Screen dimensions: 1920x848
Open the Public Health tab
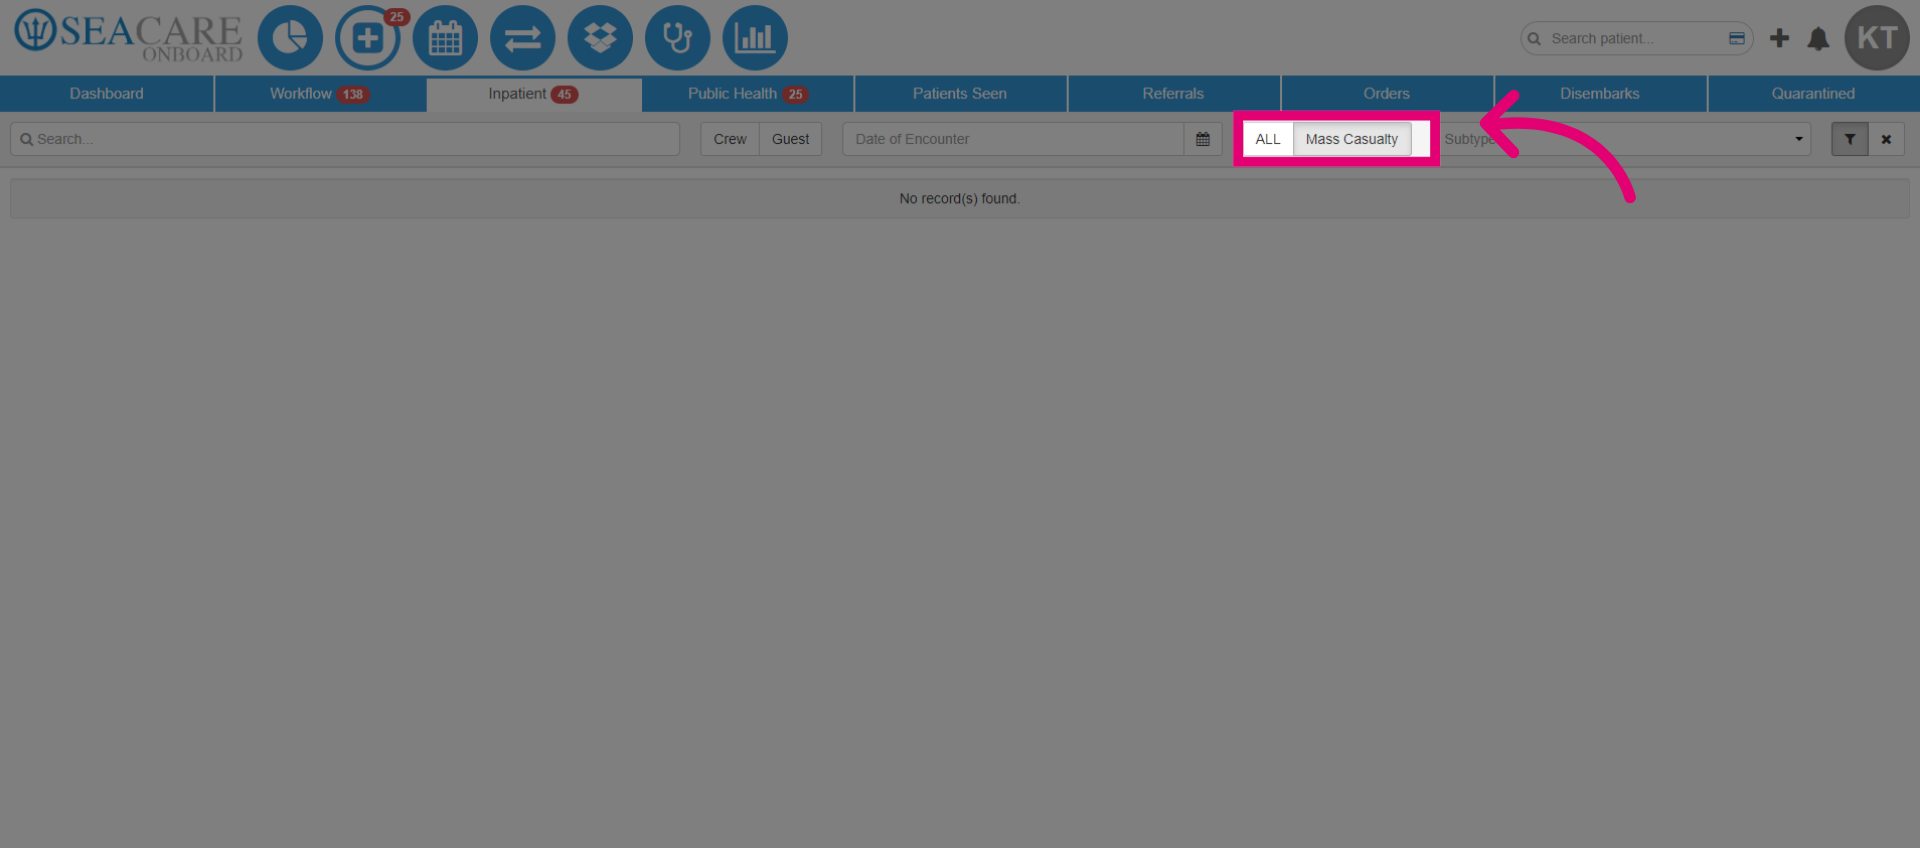pyautogui.click(x=747, y=93)
